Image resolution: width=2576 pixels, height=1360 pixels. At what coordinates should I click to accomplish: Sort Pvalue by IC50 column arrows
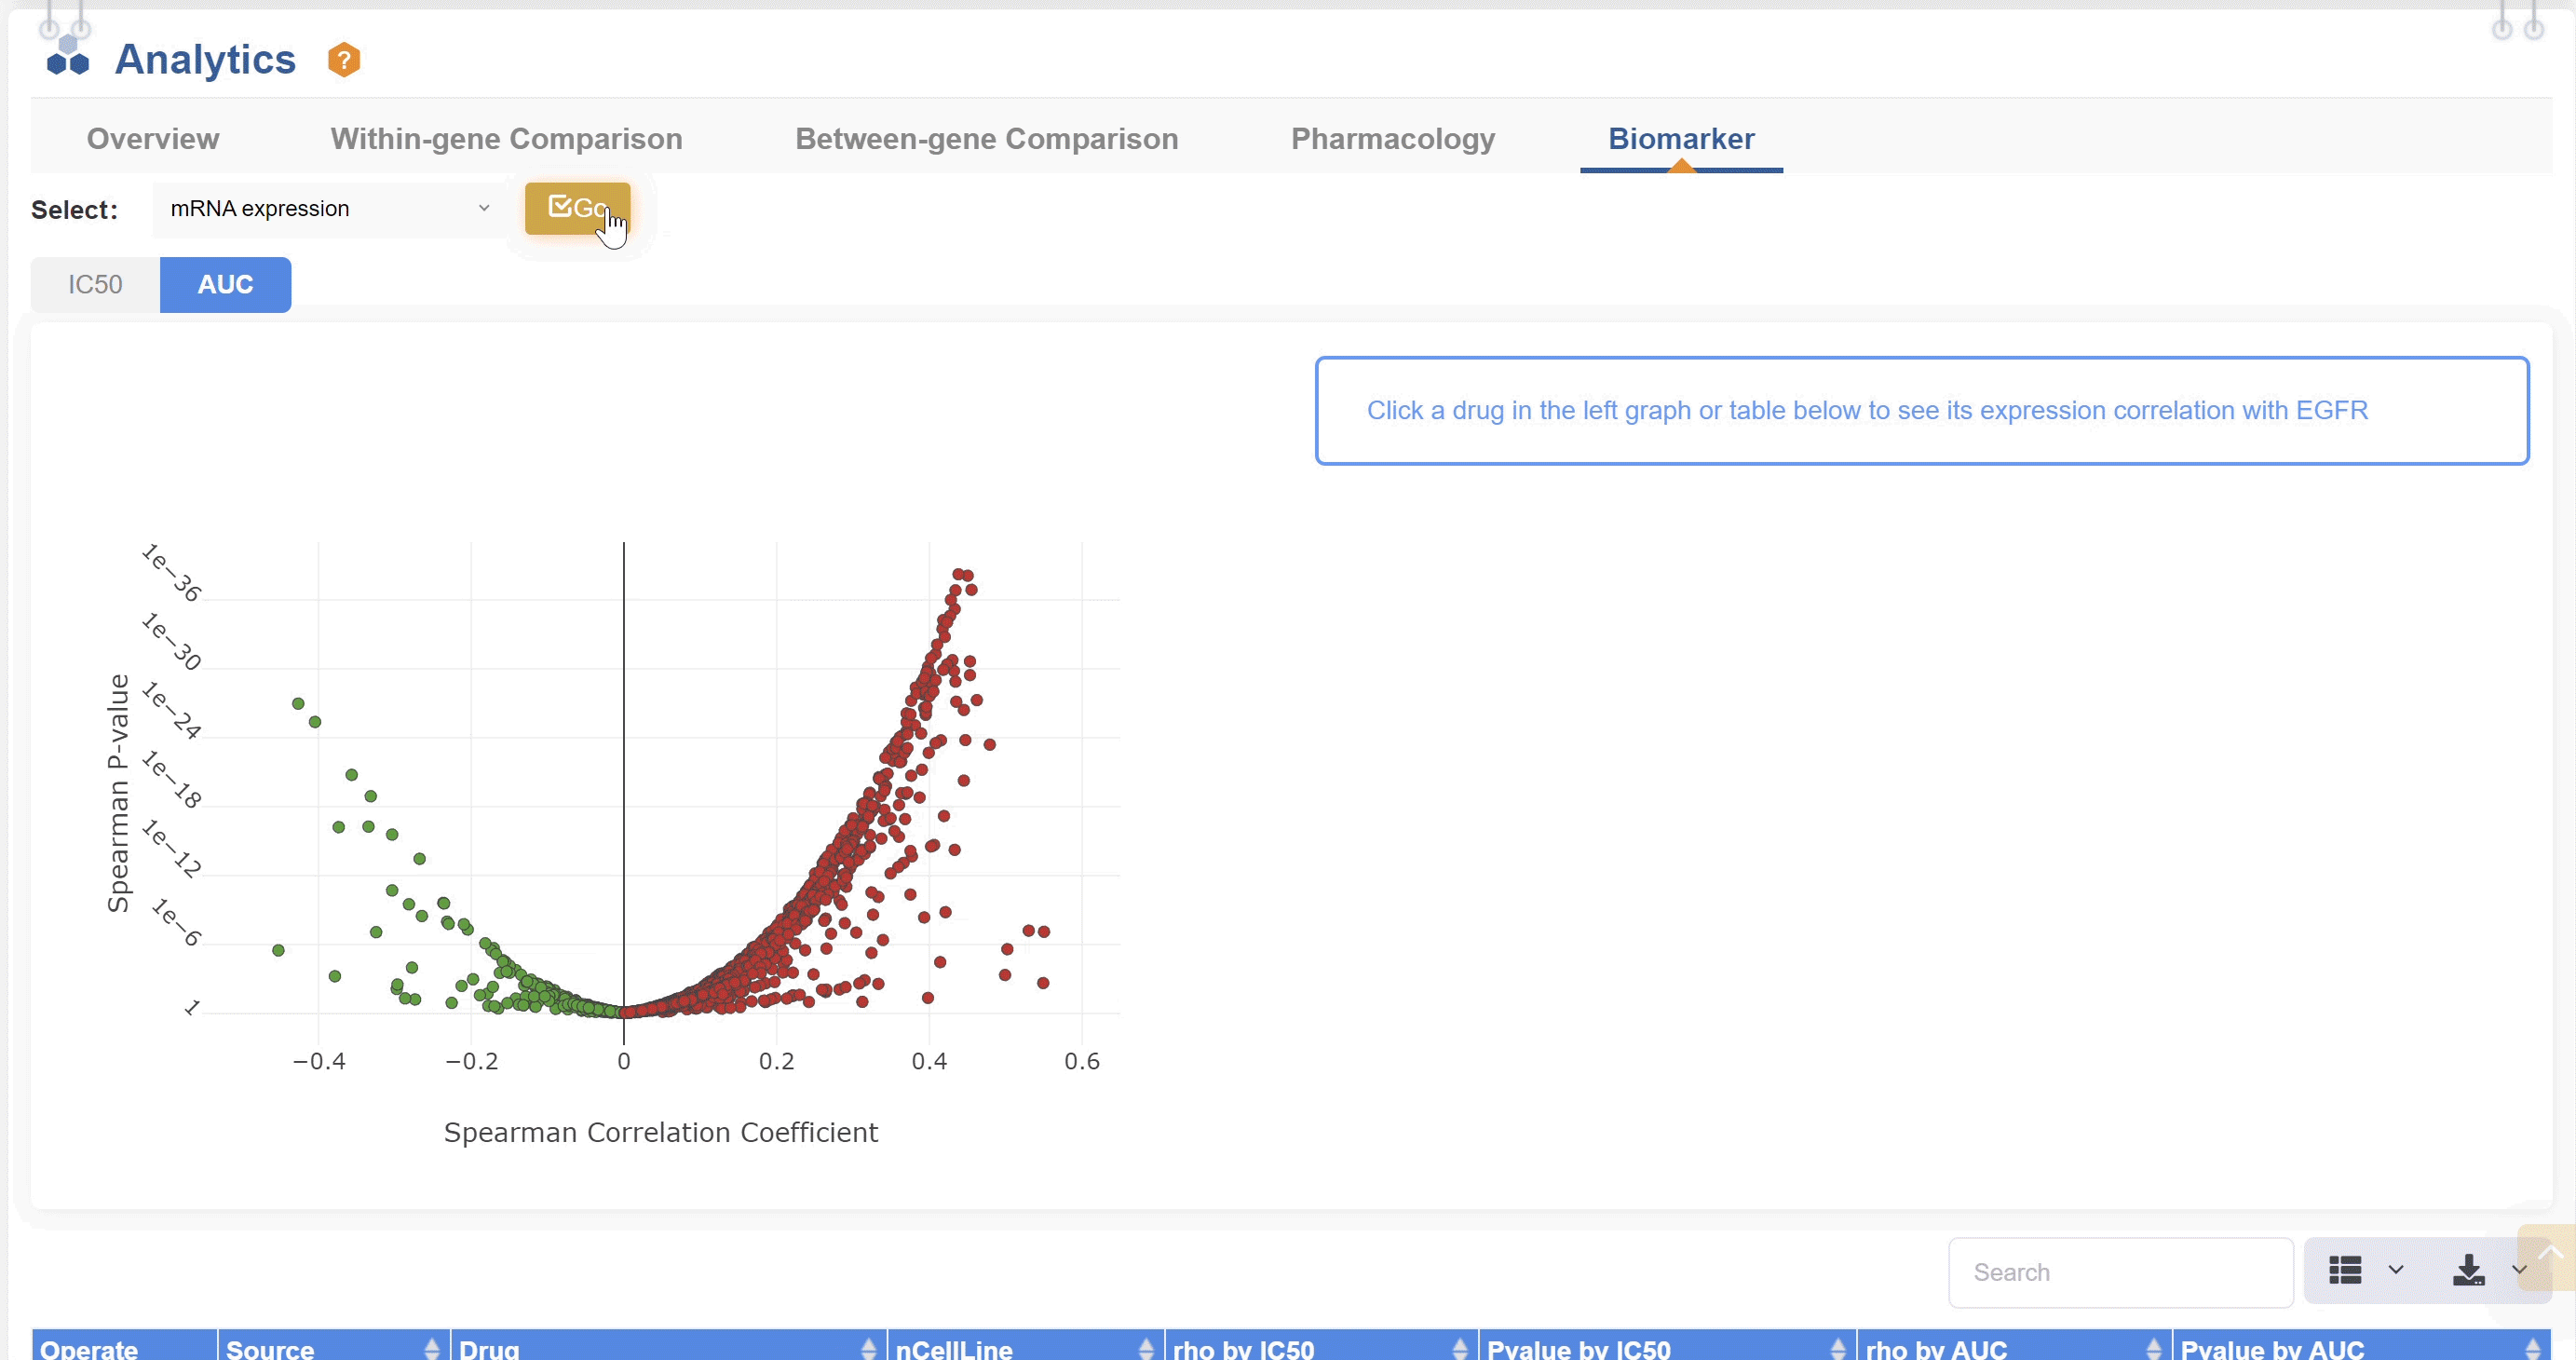tap(1838, 1348)
